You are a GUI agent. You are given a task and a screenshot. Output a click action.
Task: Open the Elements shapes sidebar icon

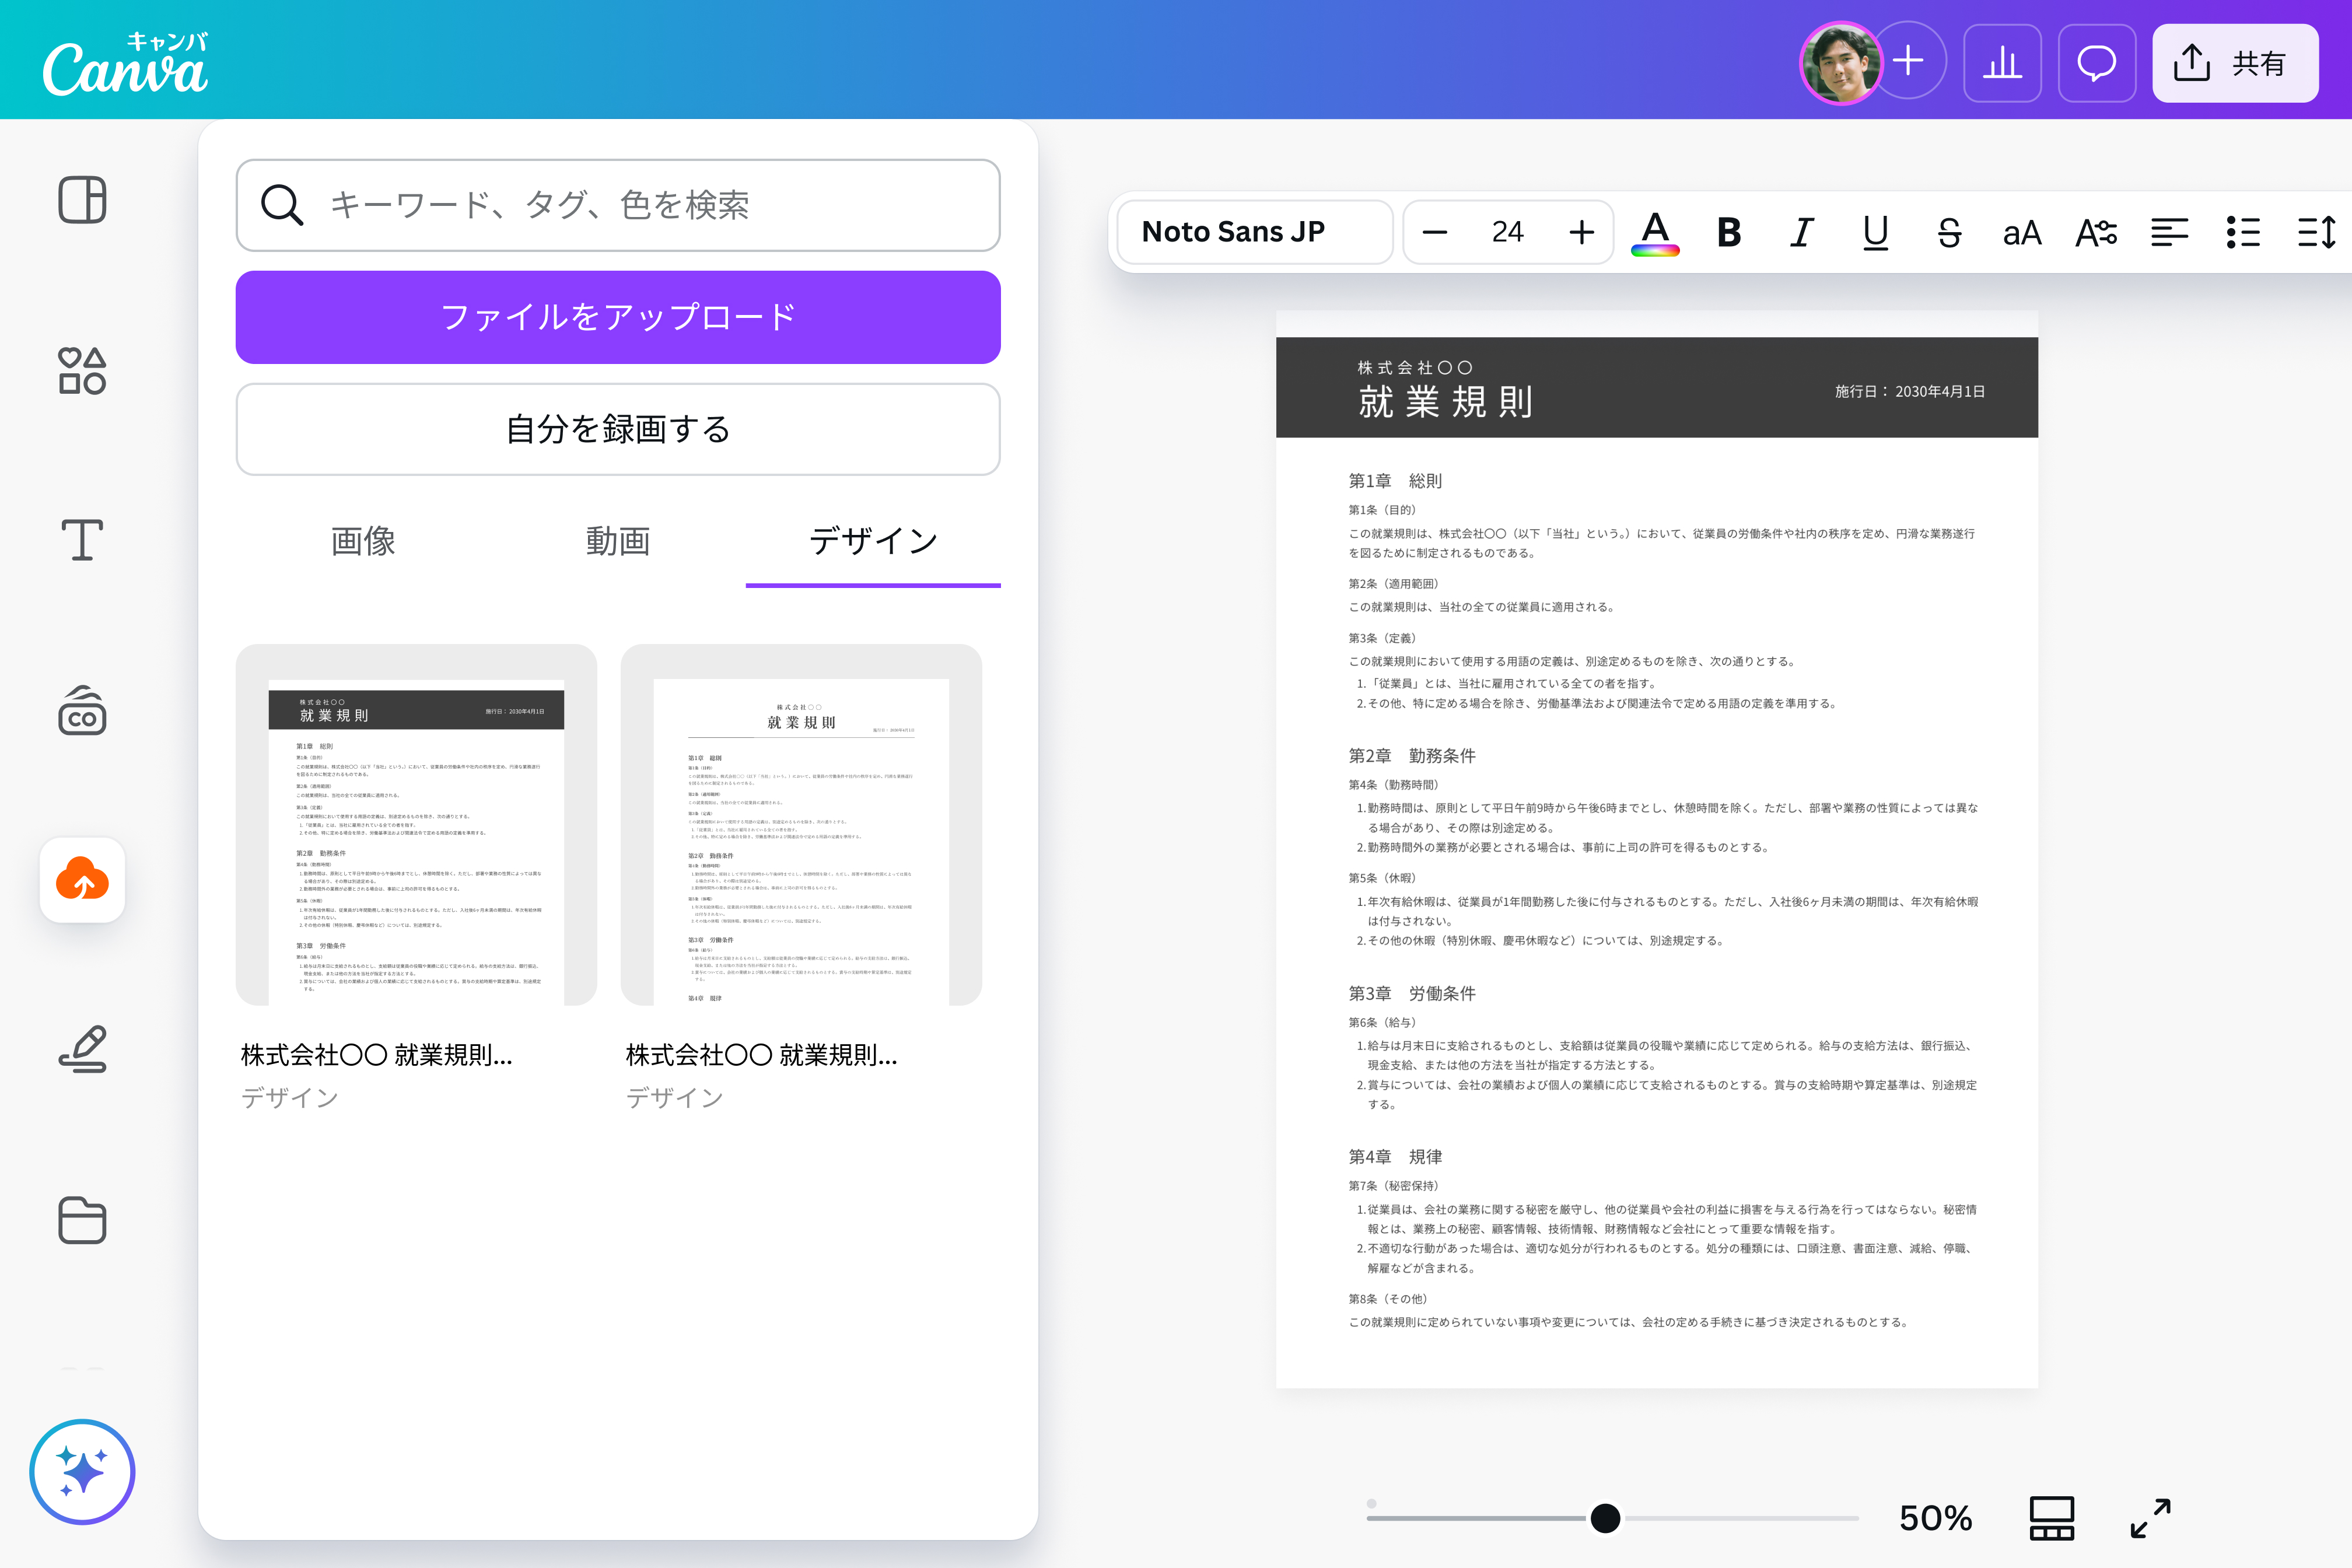tap(82, 370)
